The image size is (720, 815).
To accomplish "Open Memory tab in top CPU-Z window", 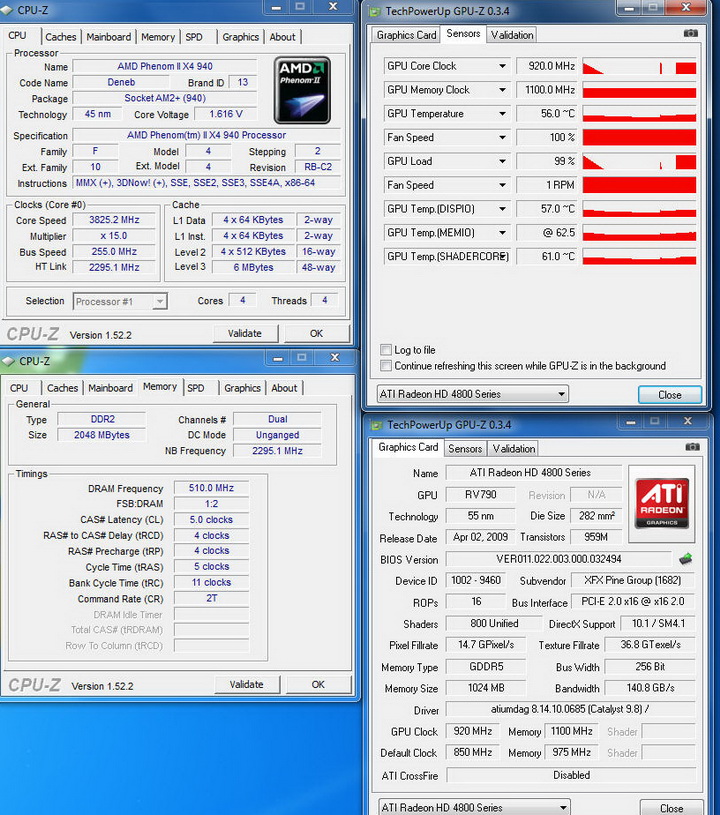I will (x=158, y=37).
